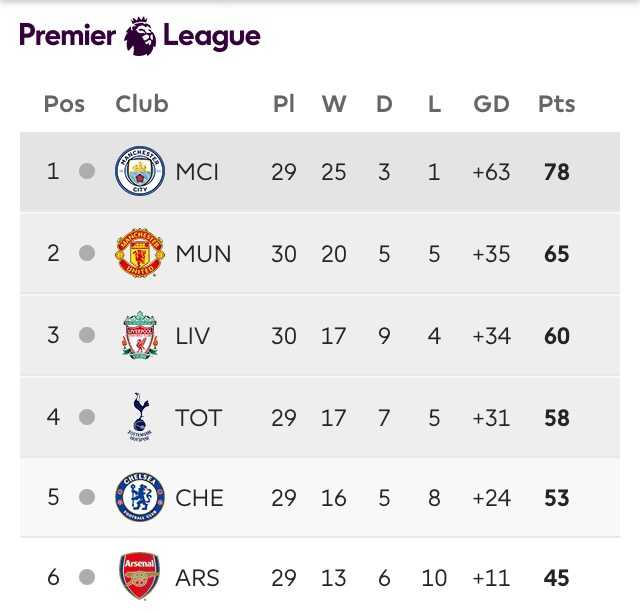Select the Pos column header
640x612 pixels.
tap(64, 104)
